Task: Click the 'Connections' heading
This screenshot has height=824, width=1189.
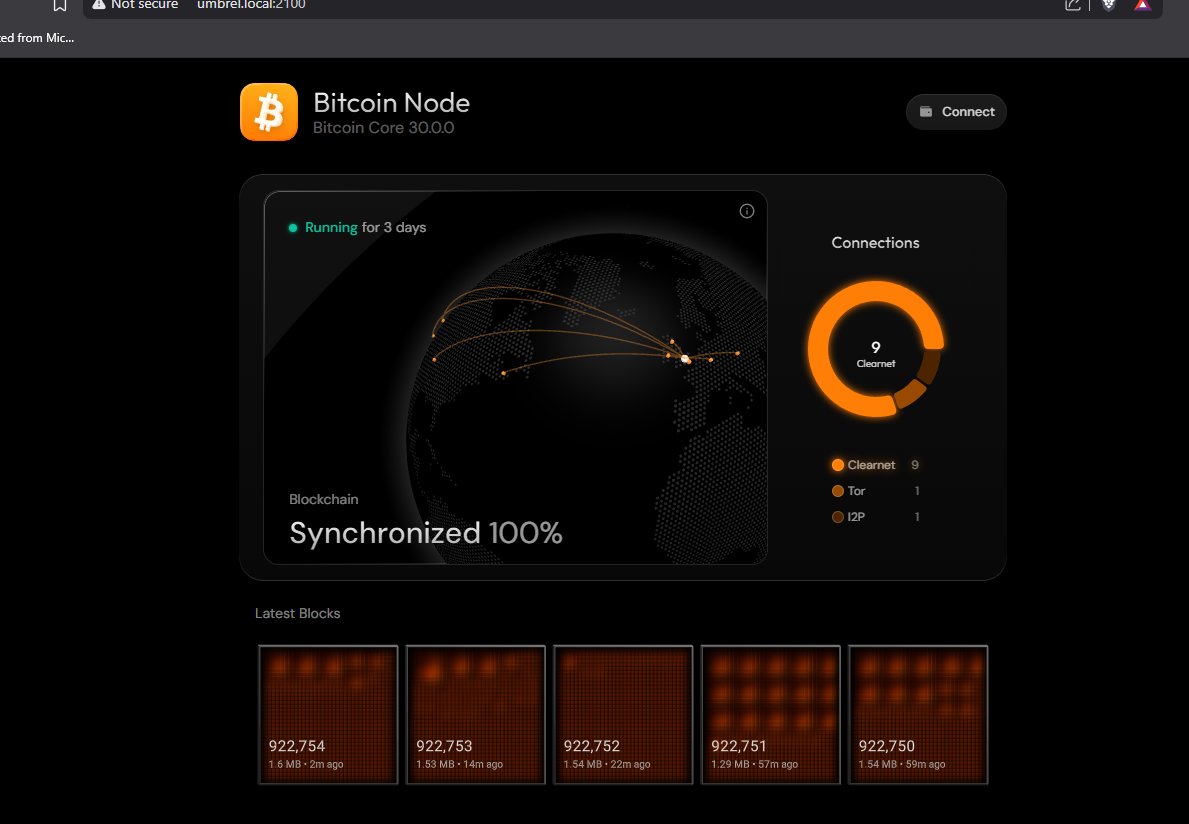Action: [875, 243]
